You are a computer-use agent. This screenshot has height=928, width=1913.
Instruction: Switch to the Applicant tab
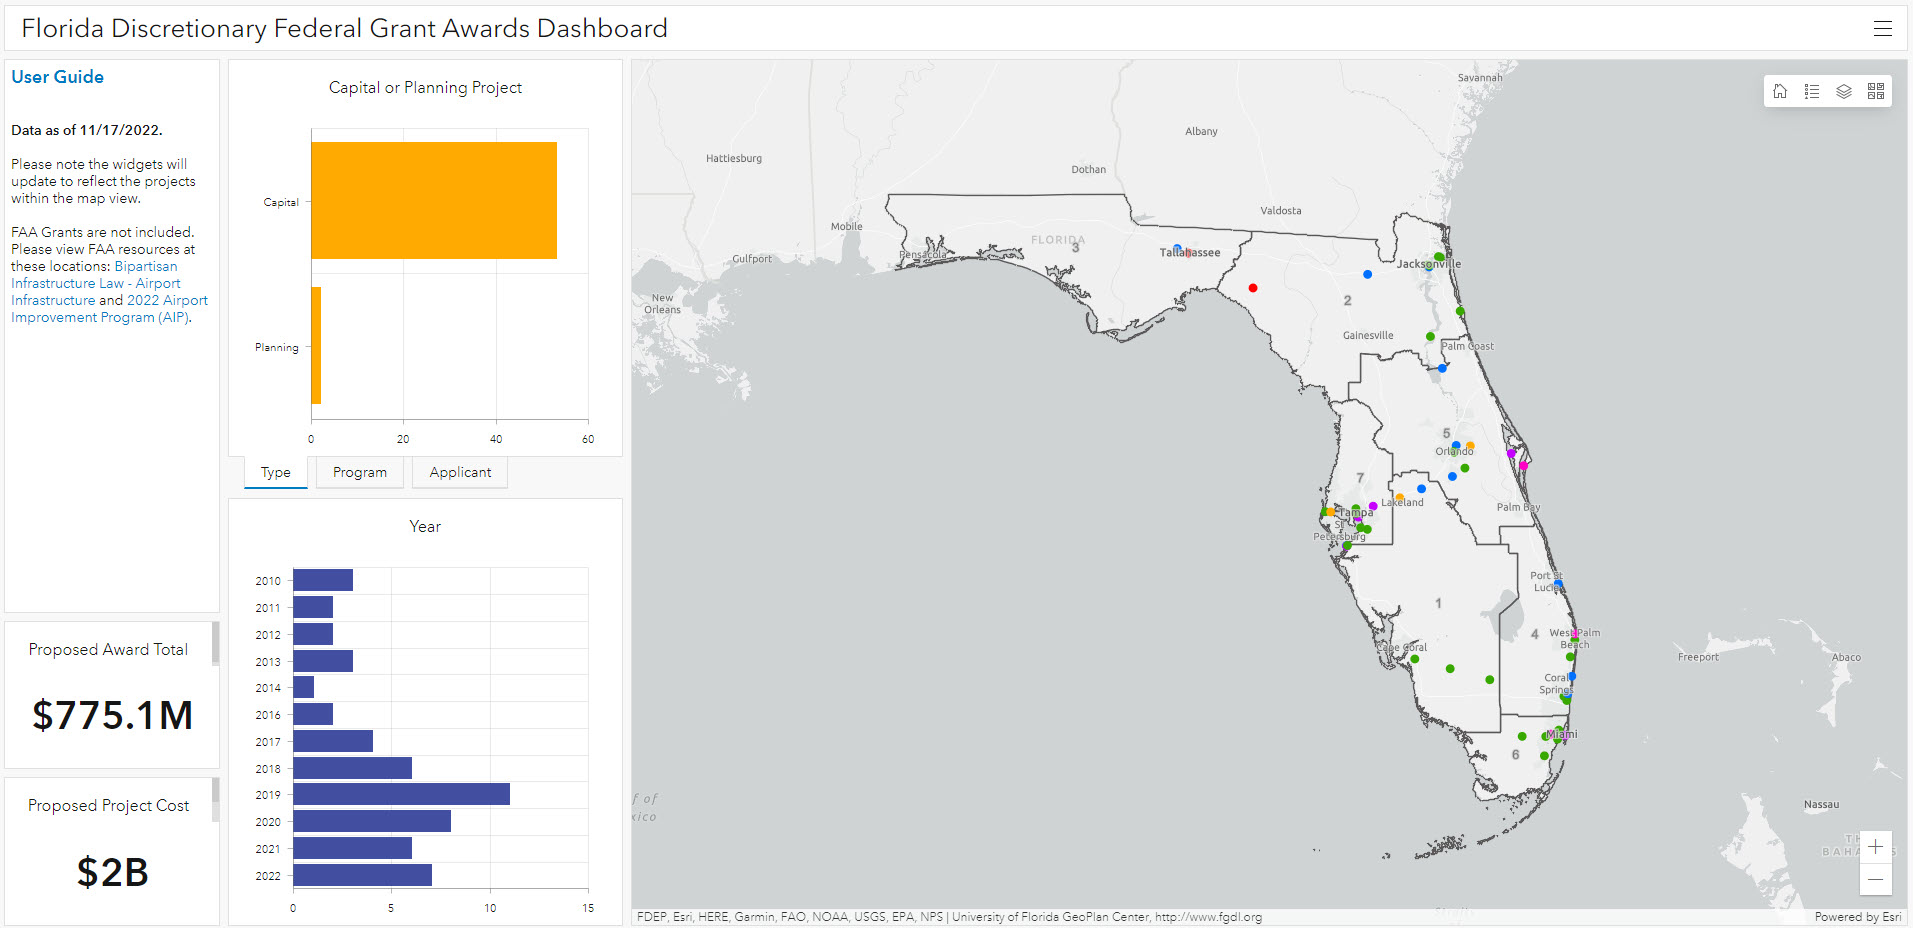(x=460, y=472)
